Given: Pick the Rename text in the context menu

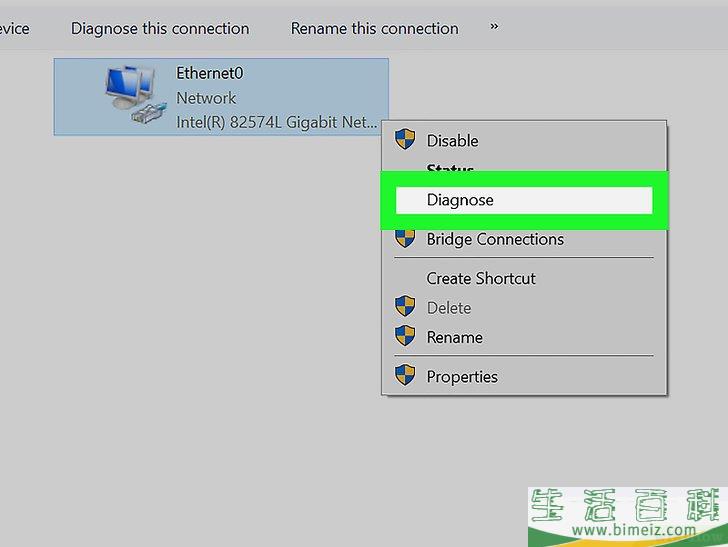Looking at the screenshot, I should [x=454, y=337].
